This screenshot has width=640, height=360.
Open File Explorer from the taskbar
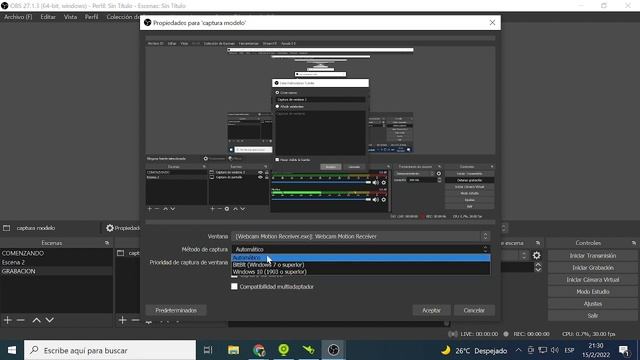tap(233, 350)
